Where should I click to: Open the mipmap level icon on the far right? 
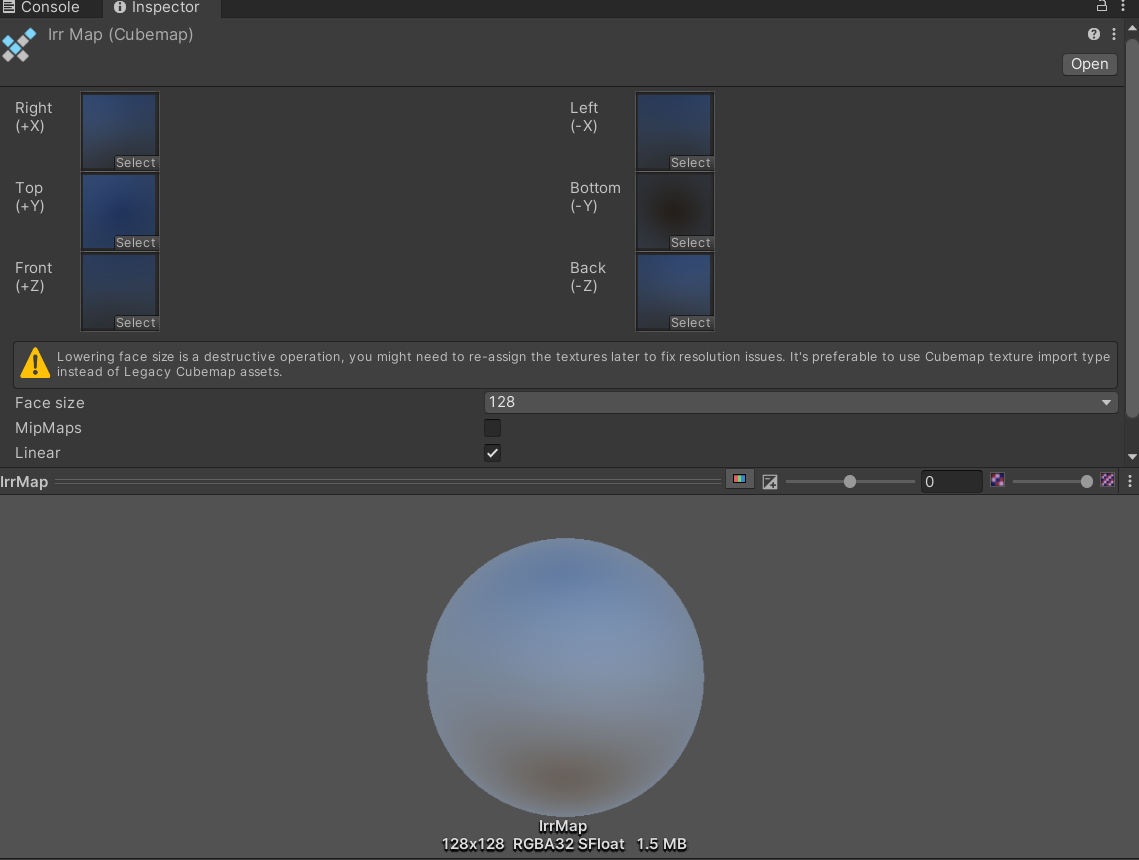1107,480
